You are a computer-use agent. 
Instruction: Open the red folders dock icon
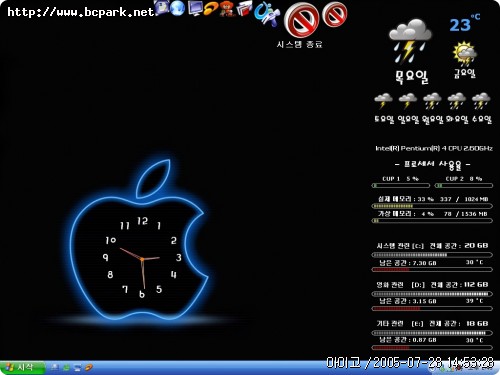point(244,9)
